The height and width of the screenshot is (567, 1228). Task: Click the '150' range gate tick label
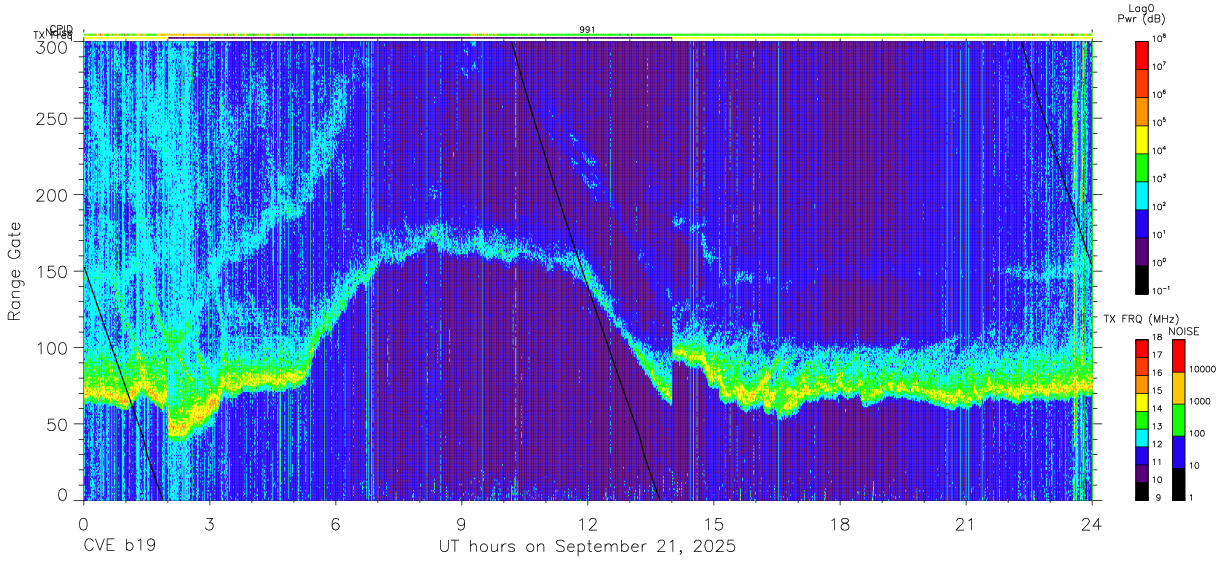point(53,271)
